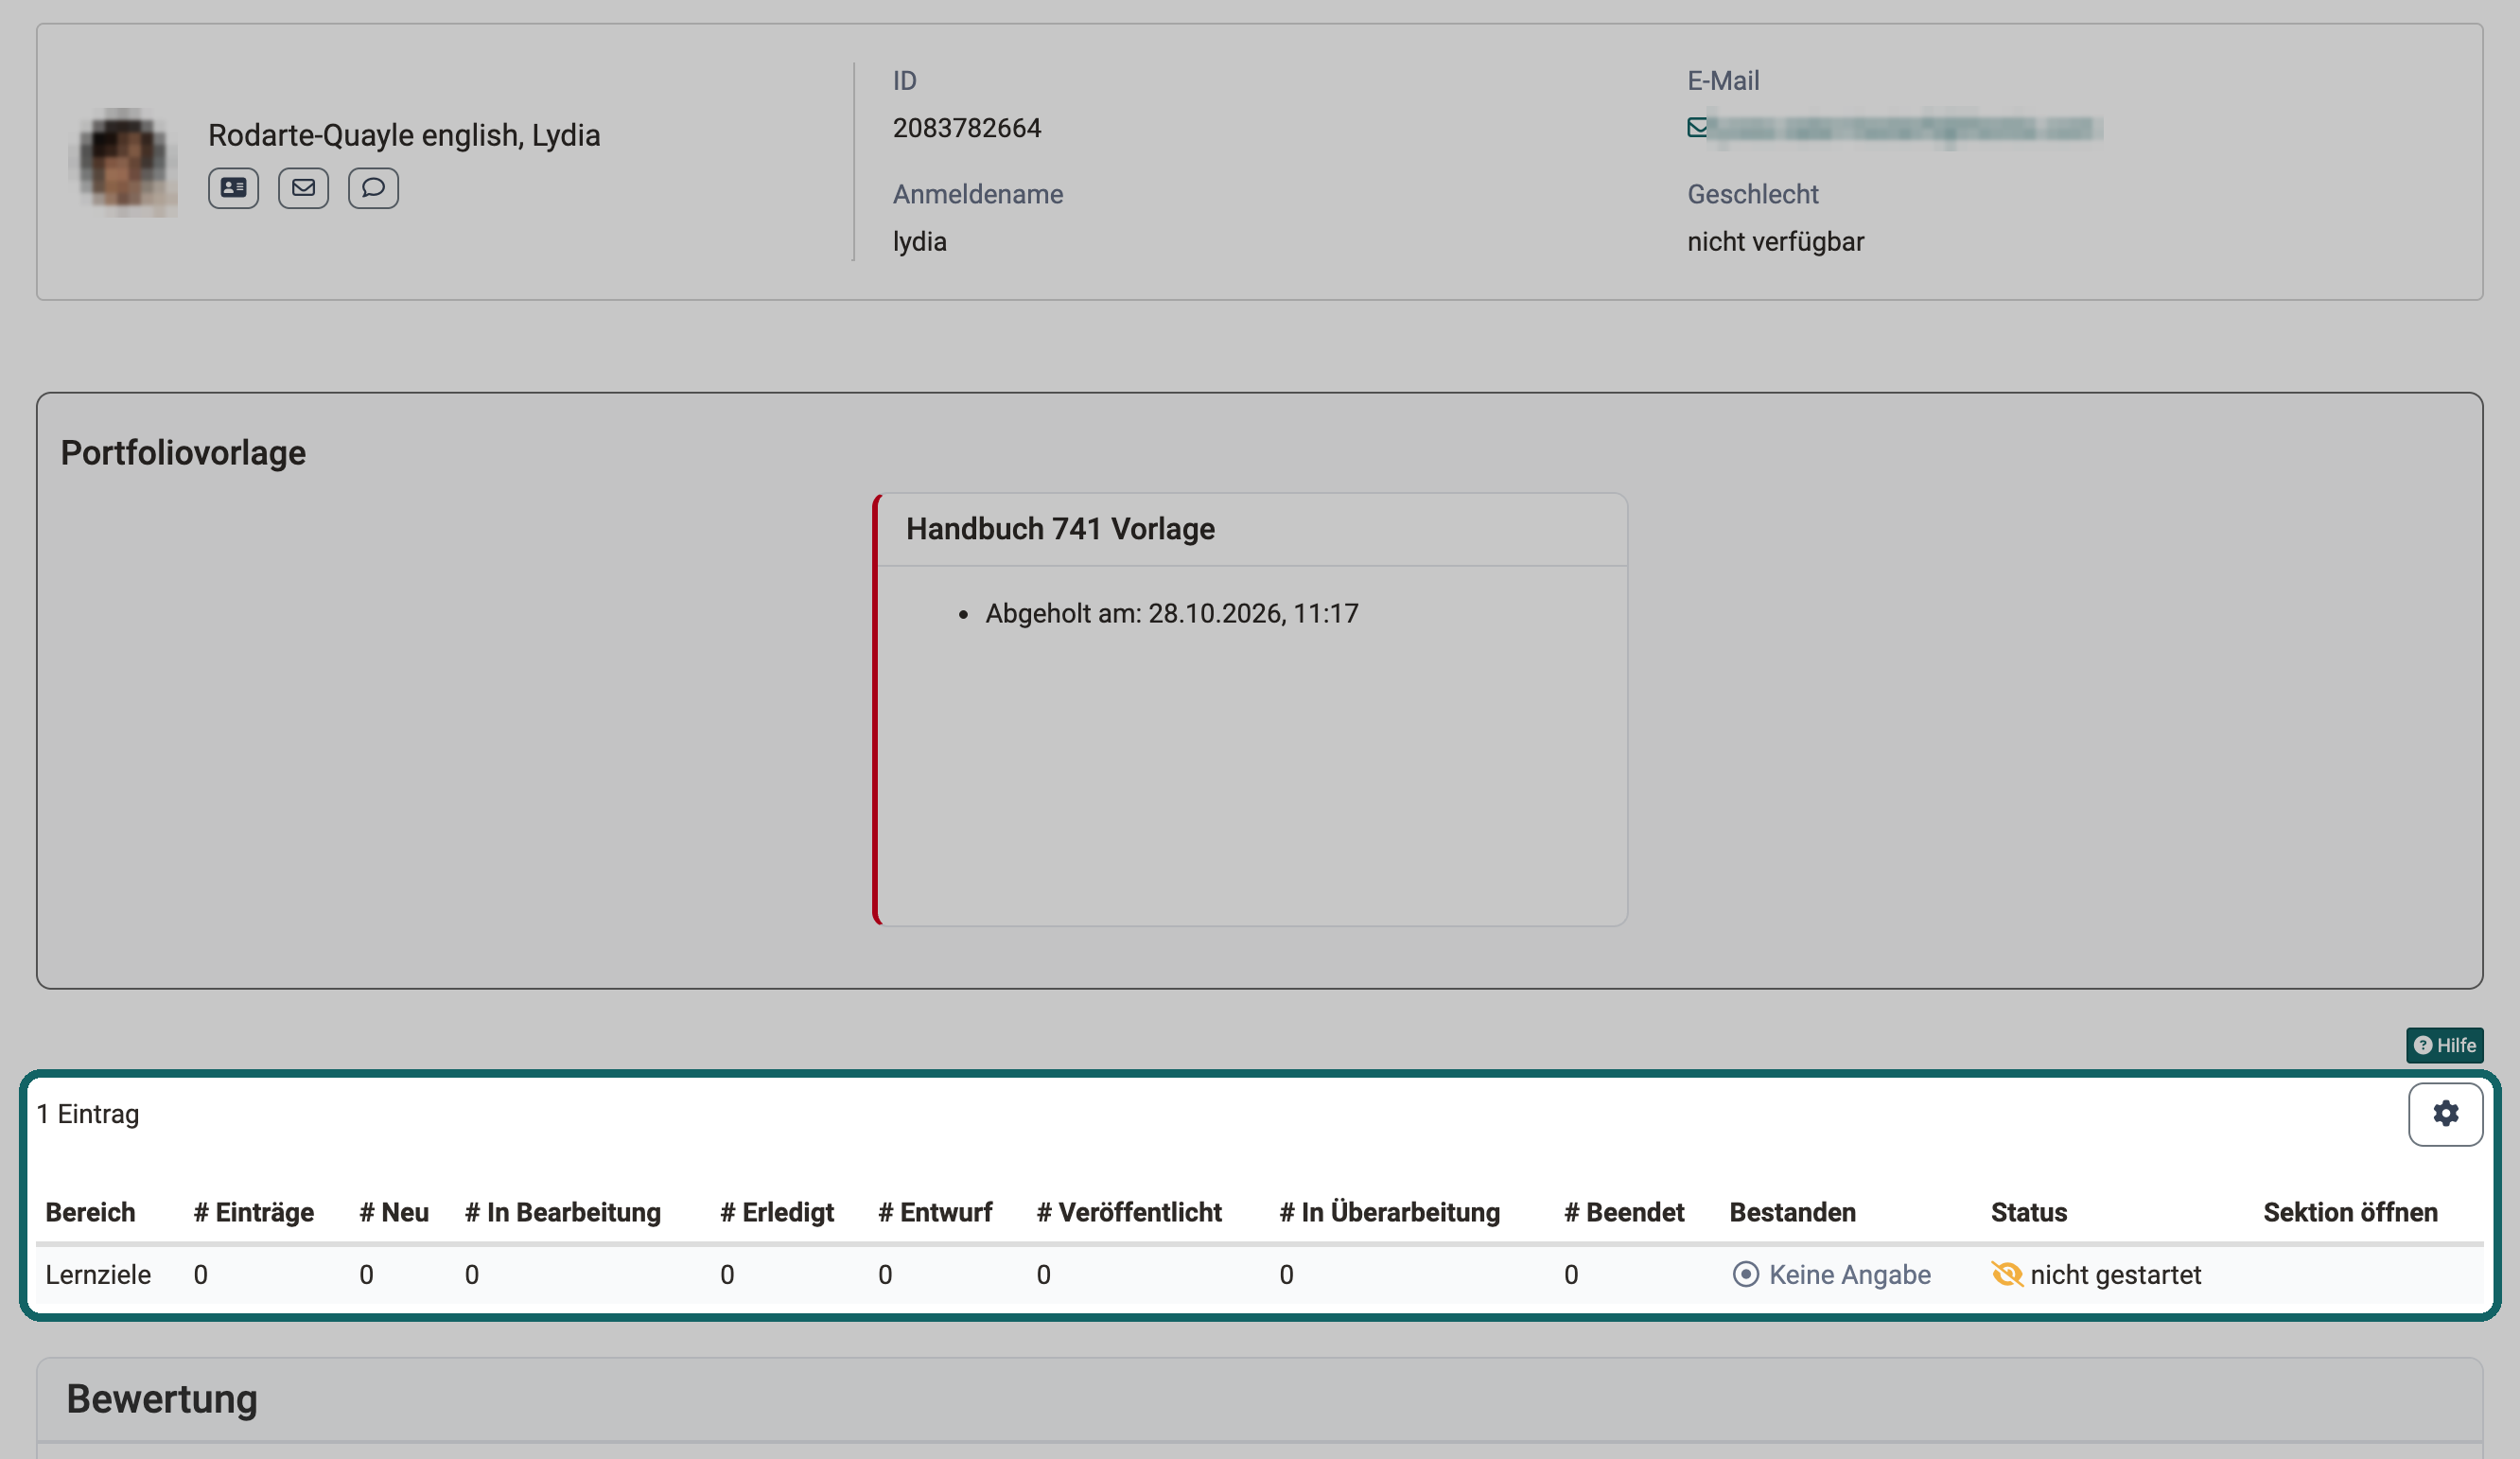Click the blurred e-mail address link
The image size is (2520, 1459).
1905,128
